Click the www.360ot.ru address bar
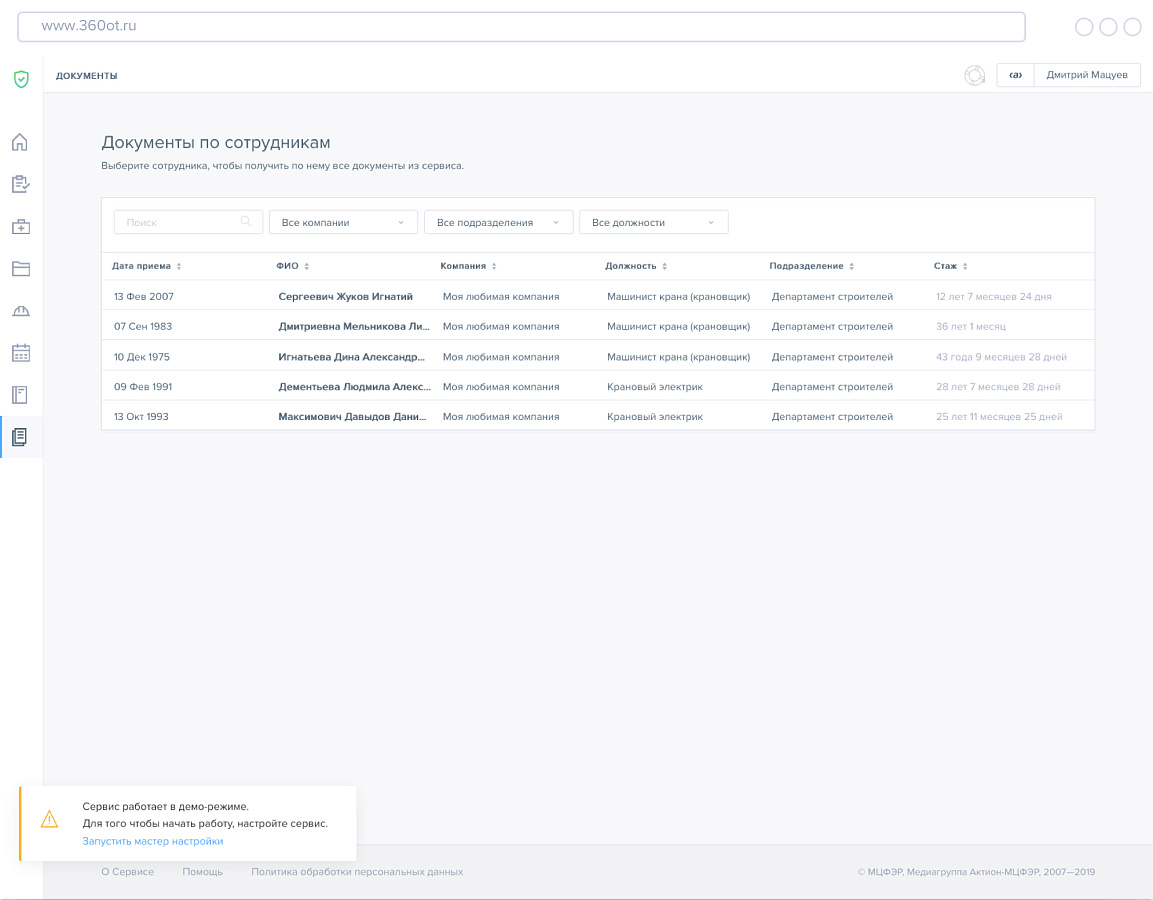 (x=521, y=26)
